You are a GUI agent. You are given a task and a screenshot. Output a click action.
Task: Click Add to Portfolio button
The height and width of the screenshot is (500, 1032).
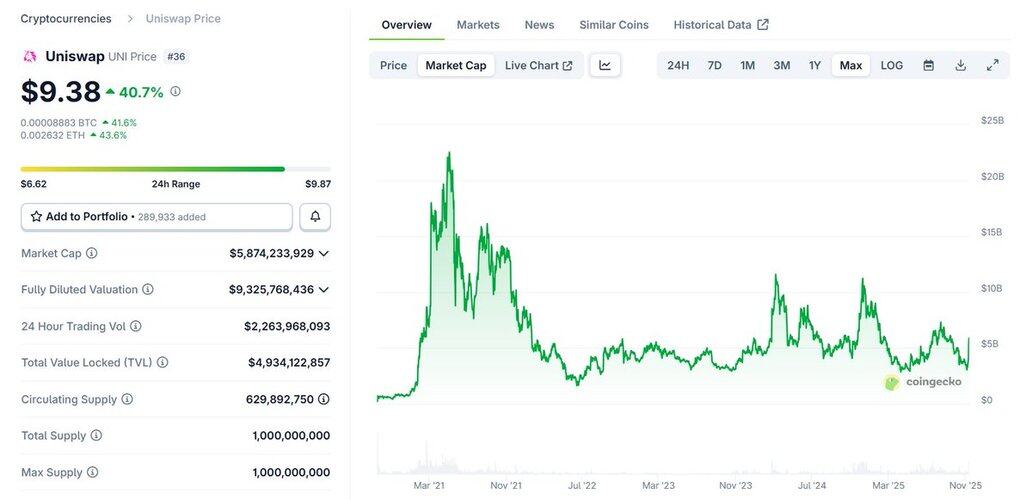click(157, 216)
